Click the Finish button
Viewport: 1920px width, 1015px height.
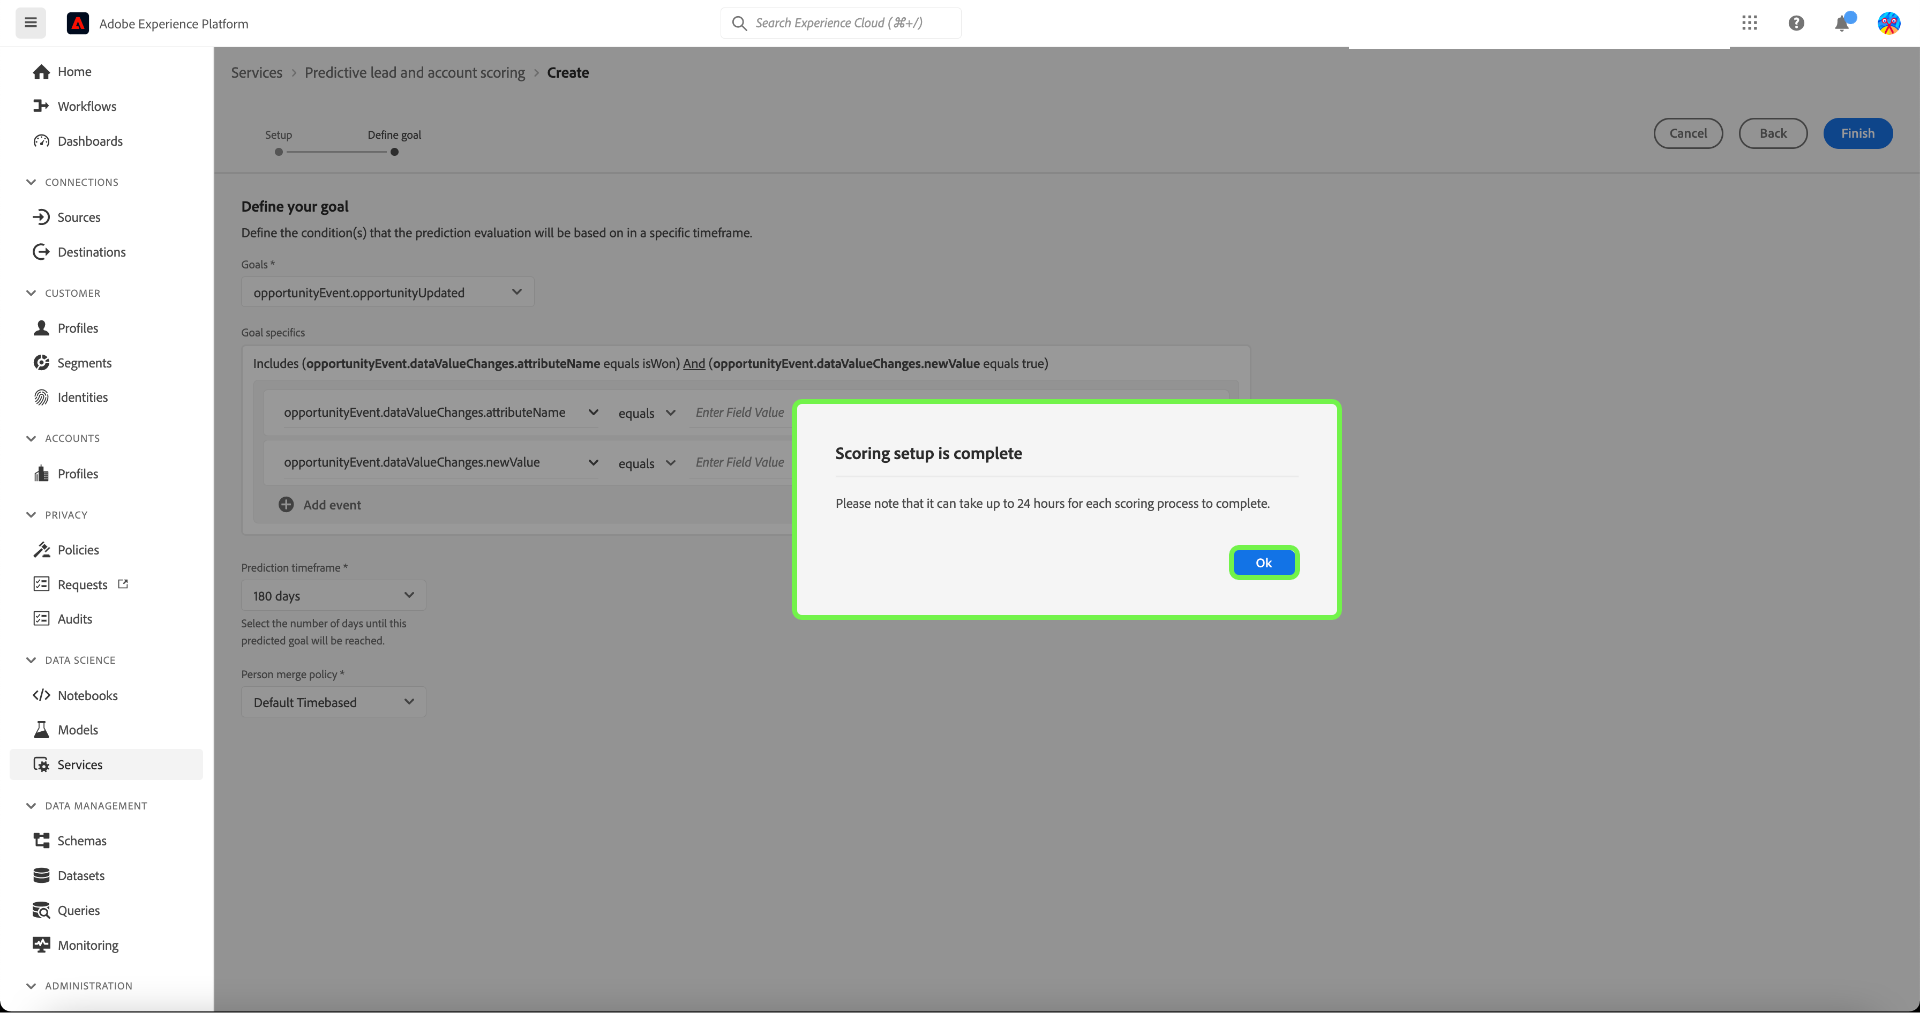1858,134
